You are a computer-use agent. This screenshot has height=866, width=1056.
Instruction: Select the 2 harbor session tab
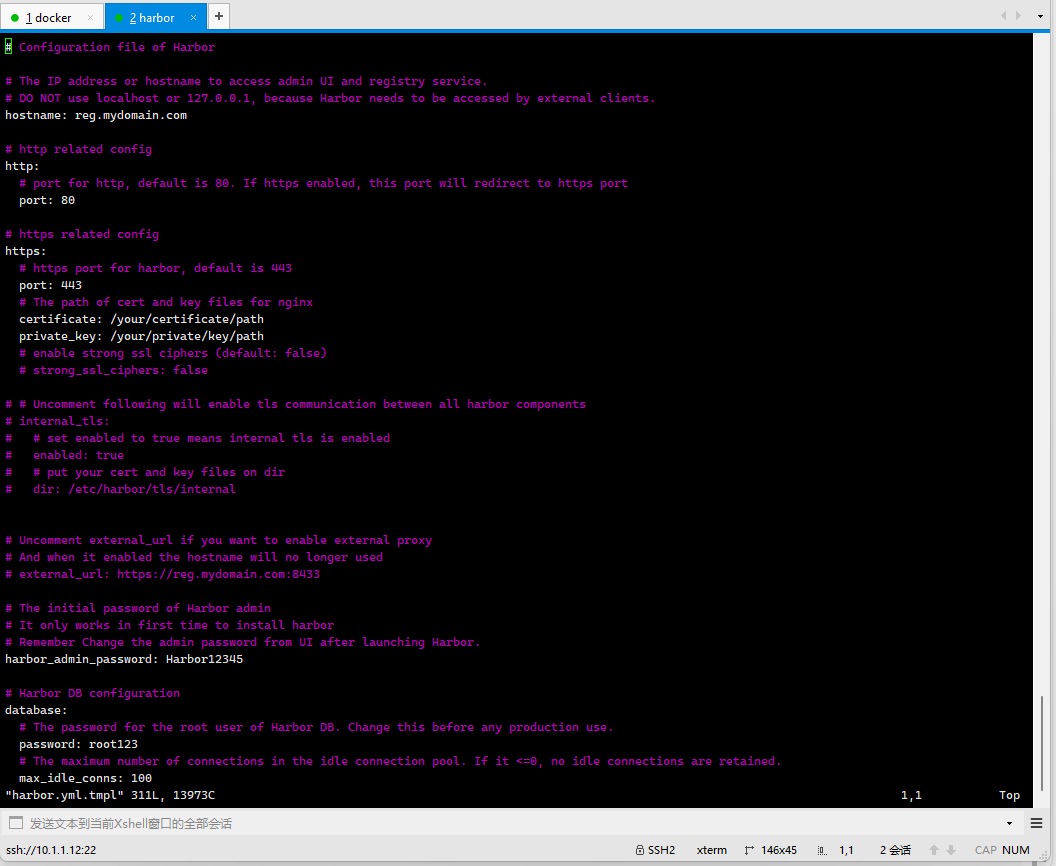coord(156,18)
